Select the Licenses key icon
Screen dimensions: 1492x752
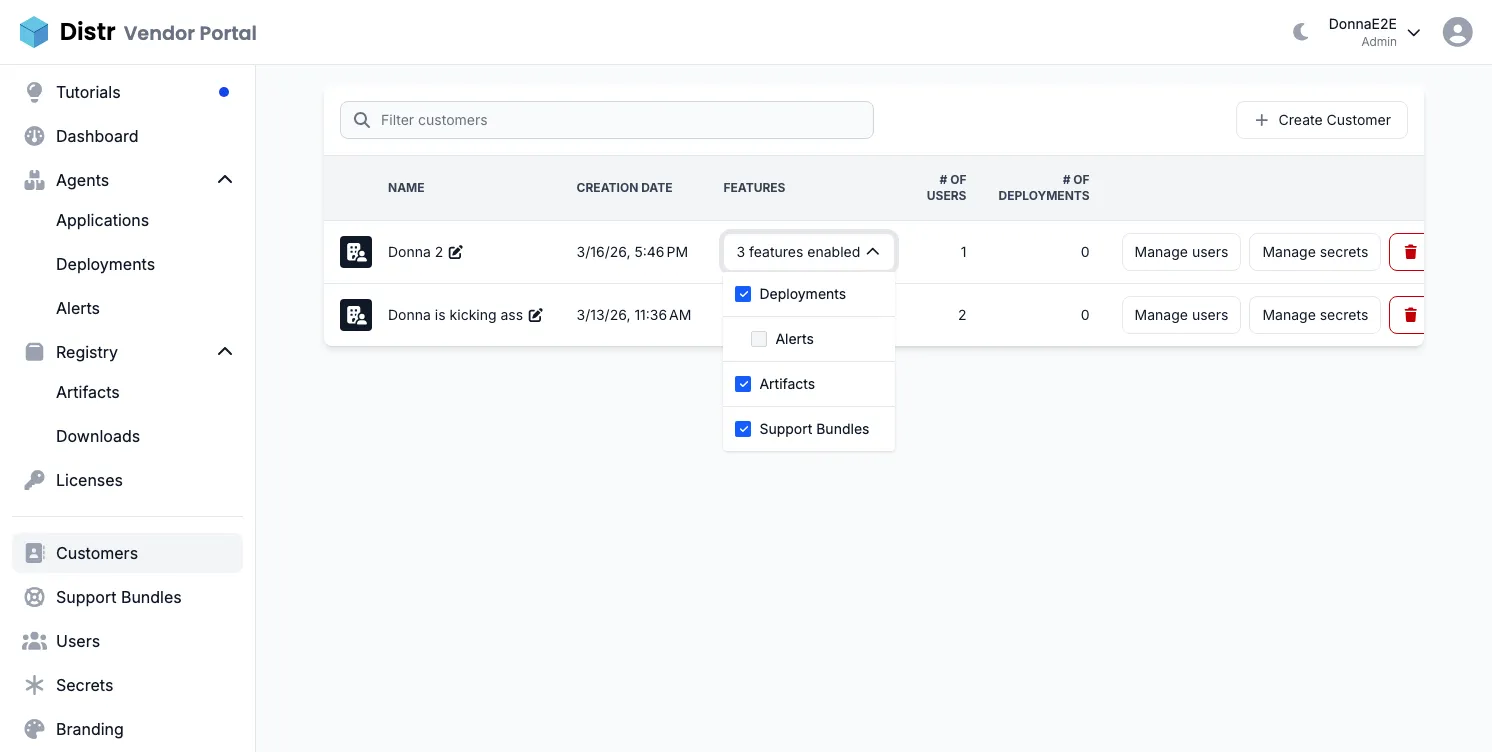(x=34, y=480)
